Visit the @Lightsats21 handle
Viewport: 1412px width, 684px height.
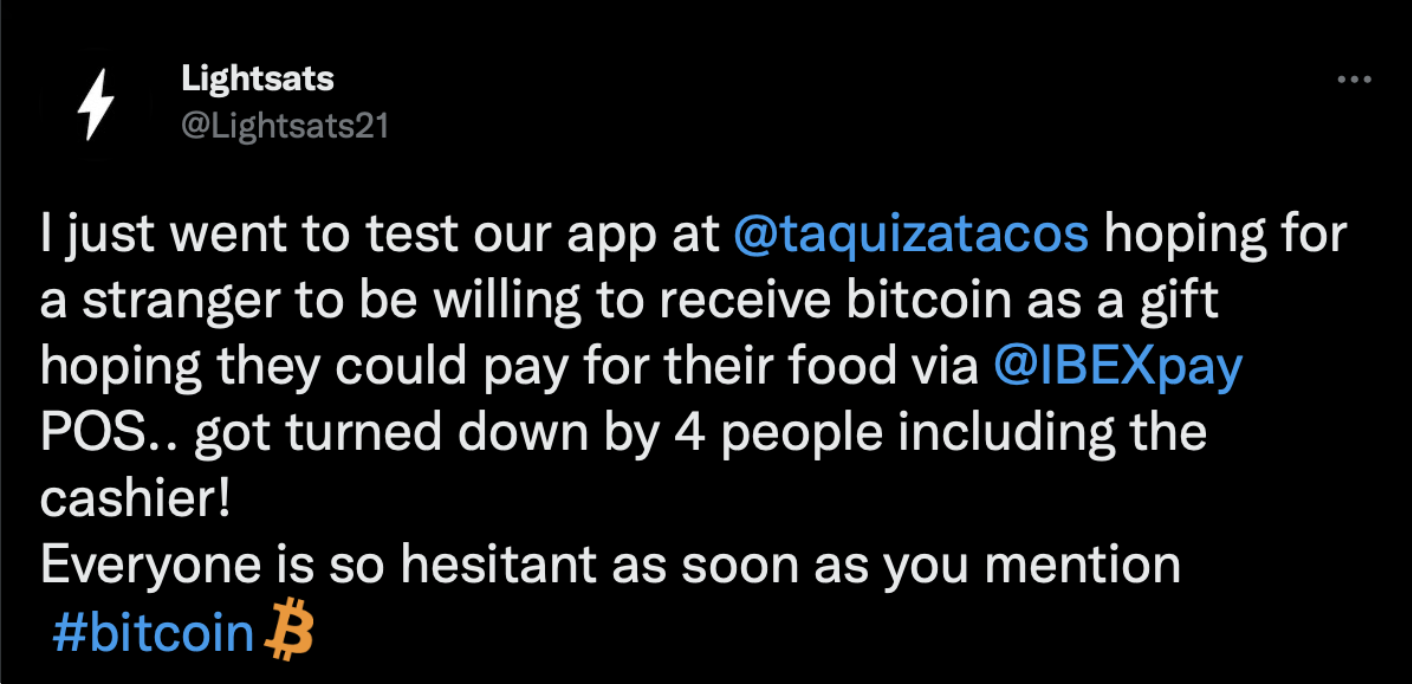pos(284,126)
